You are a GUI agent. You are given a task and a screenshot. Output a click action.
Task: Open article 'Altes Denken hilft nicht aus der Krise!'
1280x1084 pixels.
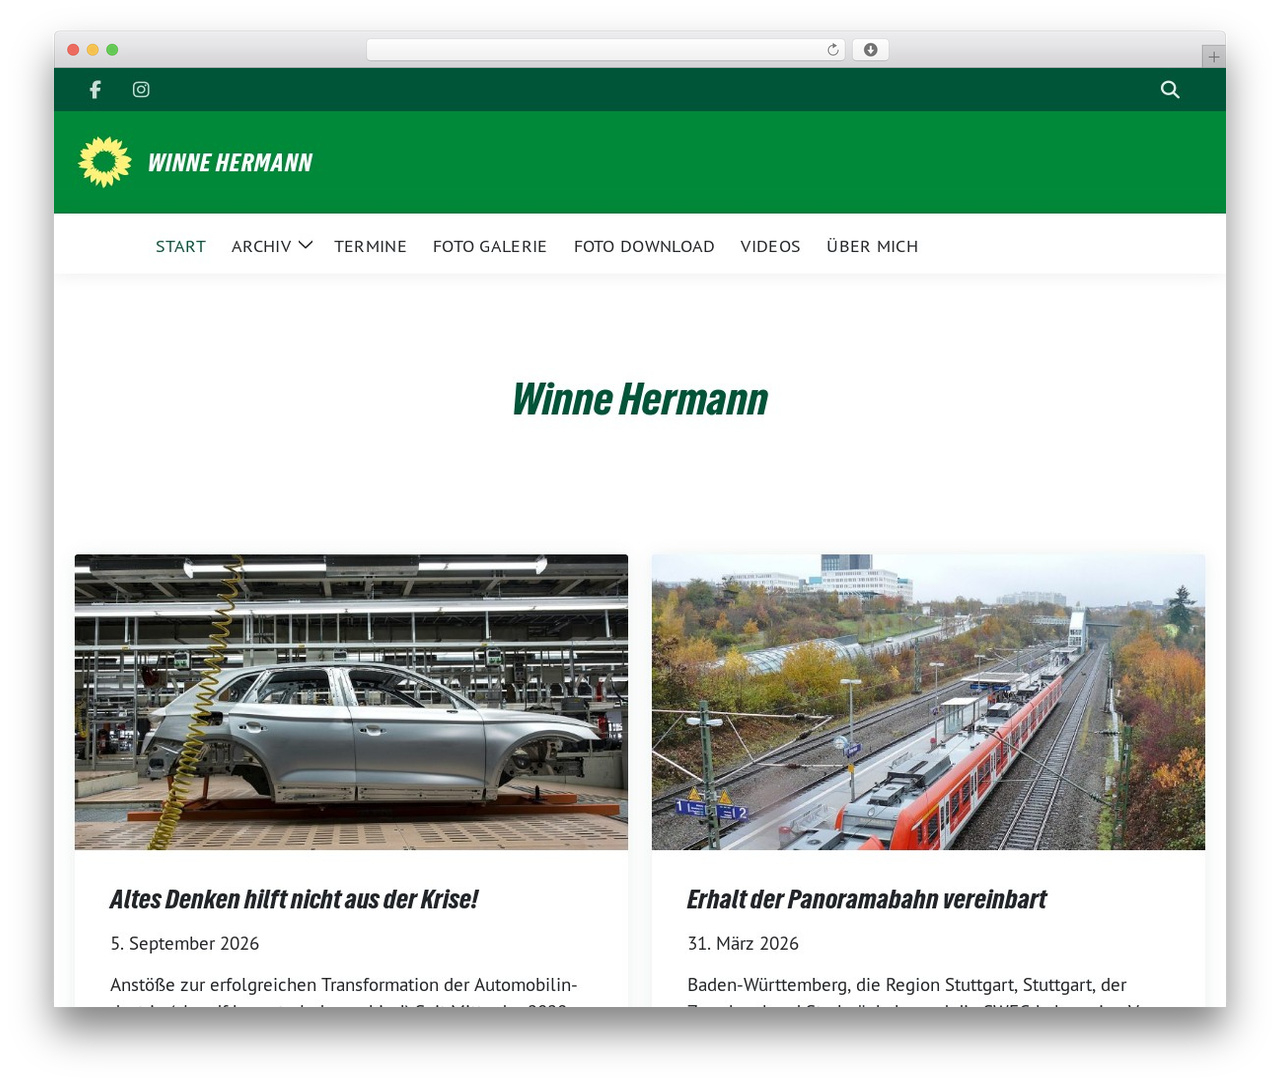294,899
